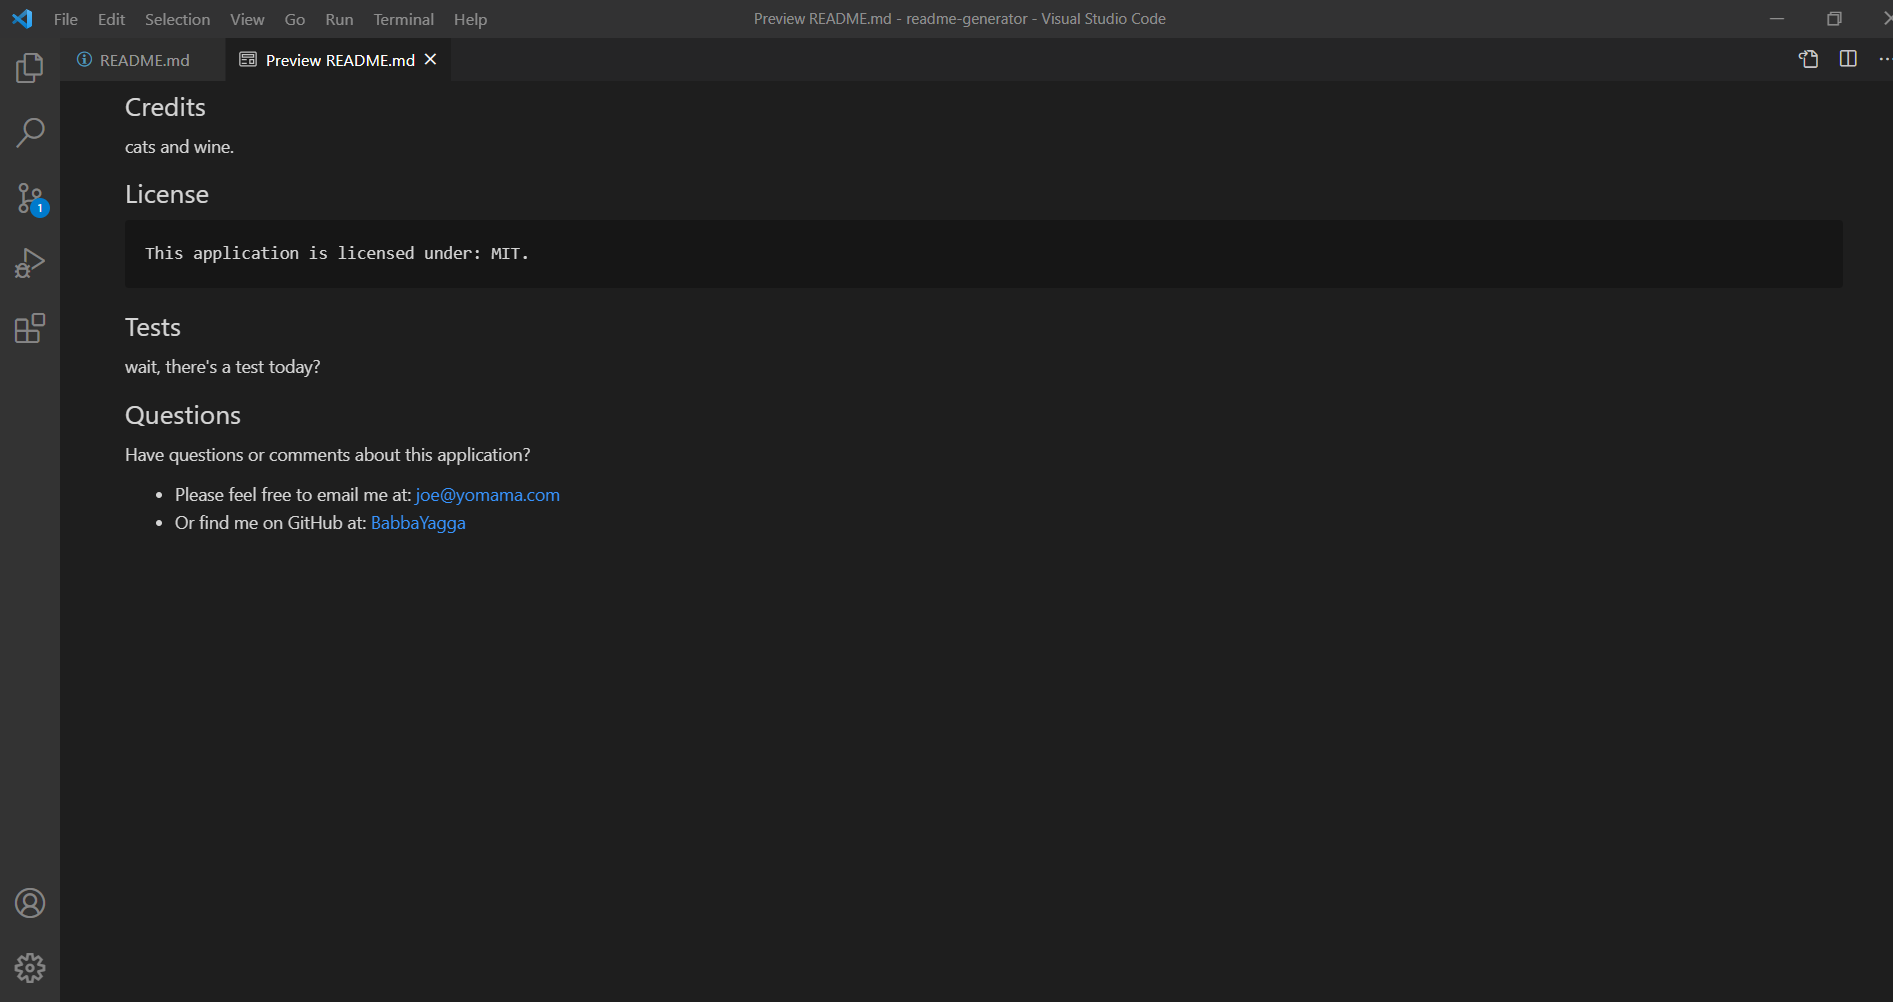Open the BabbaYagga GitHub link
1893x1002 pixels.
417,522
